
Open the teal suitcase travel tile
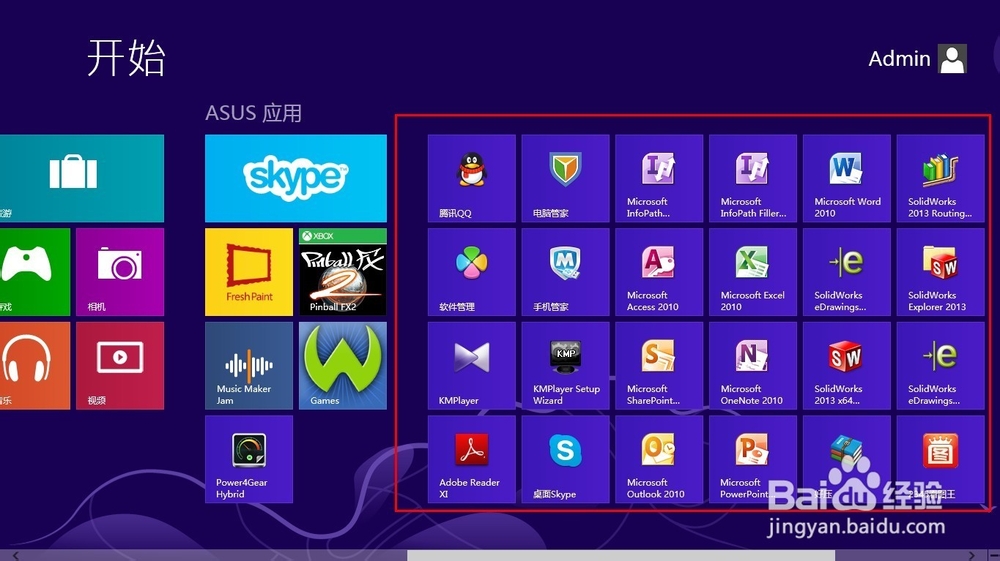[x=82, y=178]
